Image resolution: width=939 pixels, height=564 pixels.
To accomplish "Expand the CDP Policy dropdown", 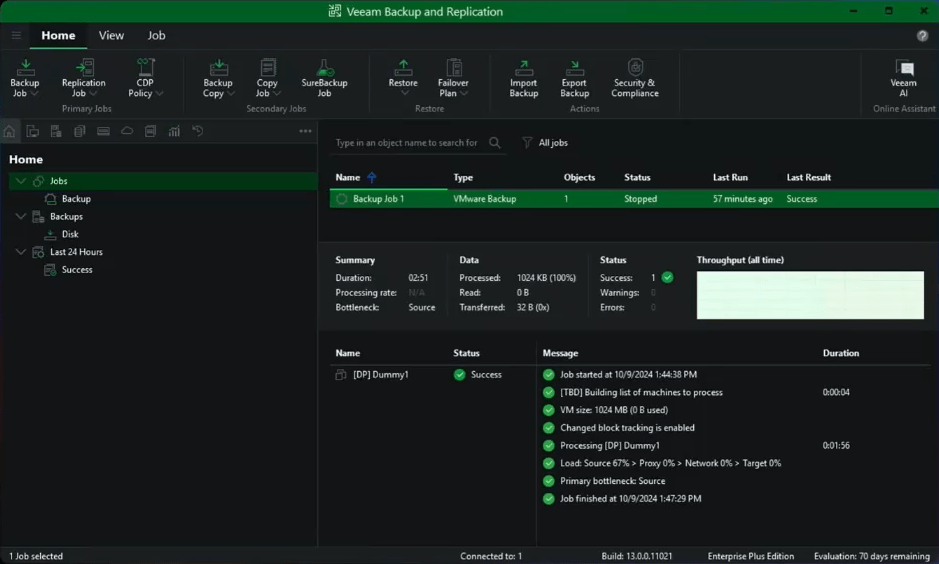I will pos(145,78).
